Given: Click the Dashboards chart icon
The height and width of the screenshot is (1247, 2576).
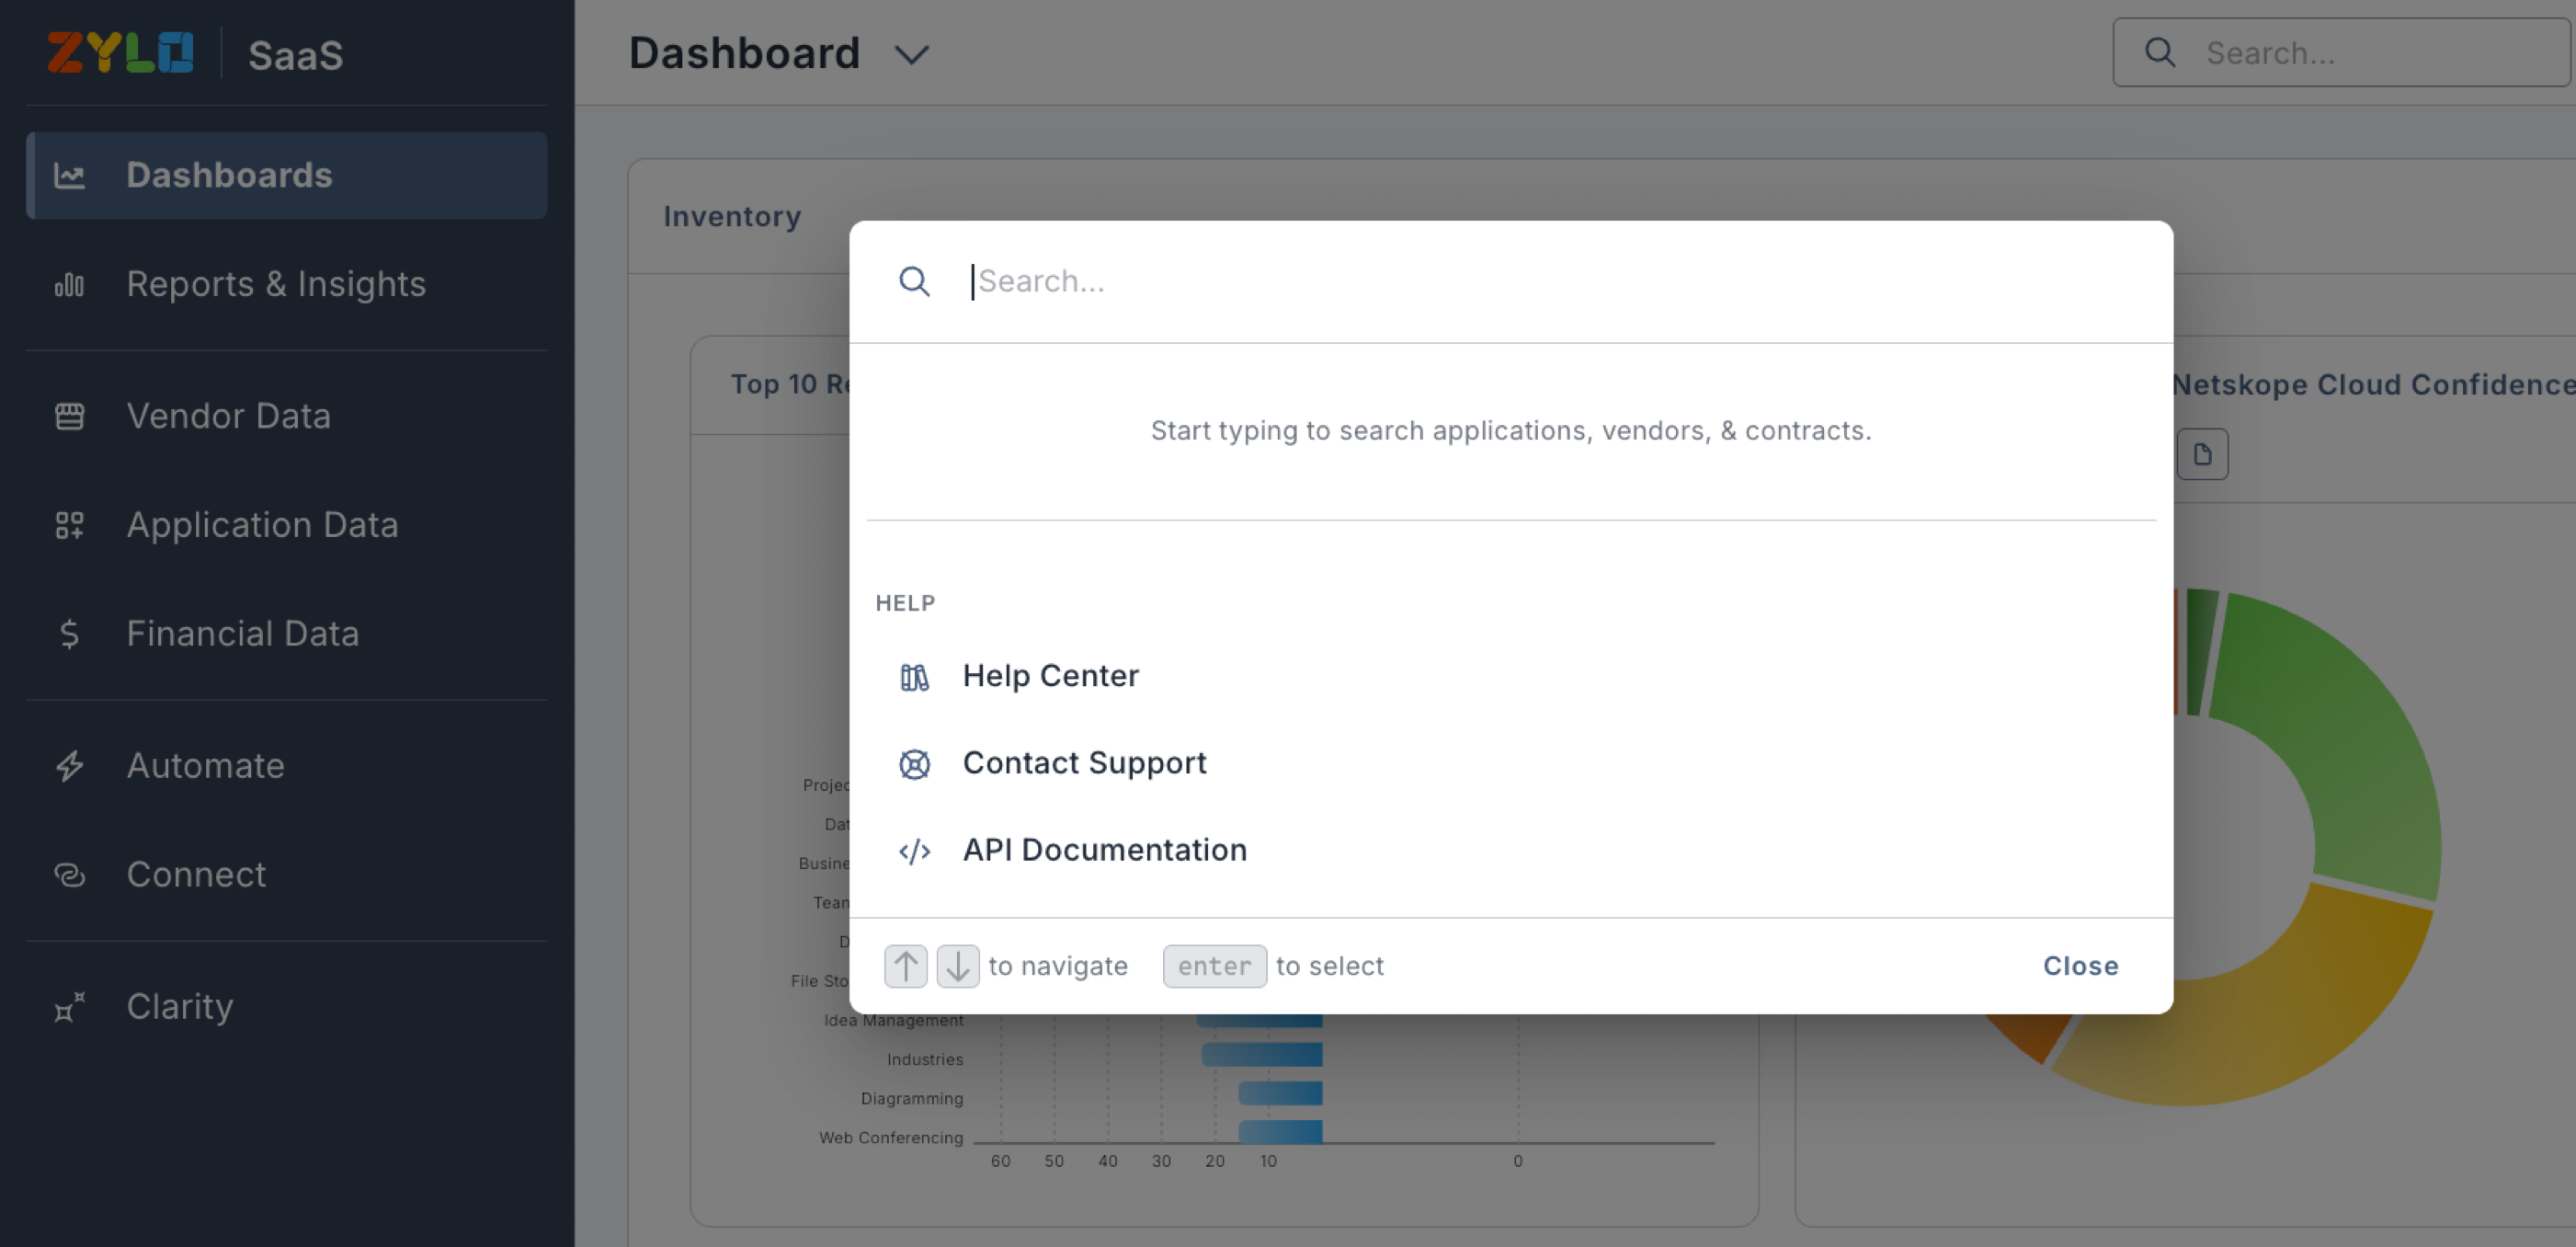Looking at the screenshot, I should pos(69,176).
